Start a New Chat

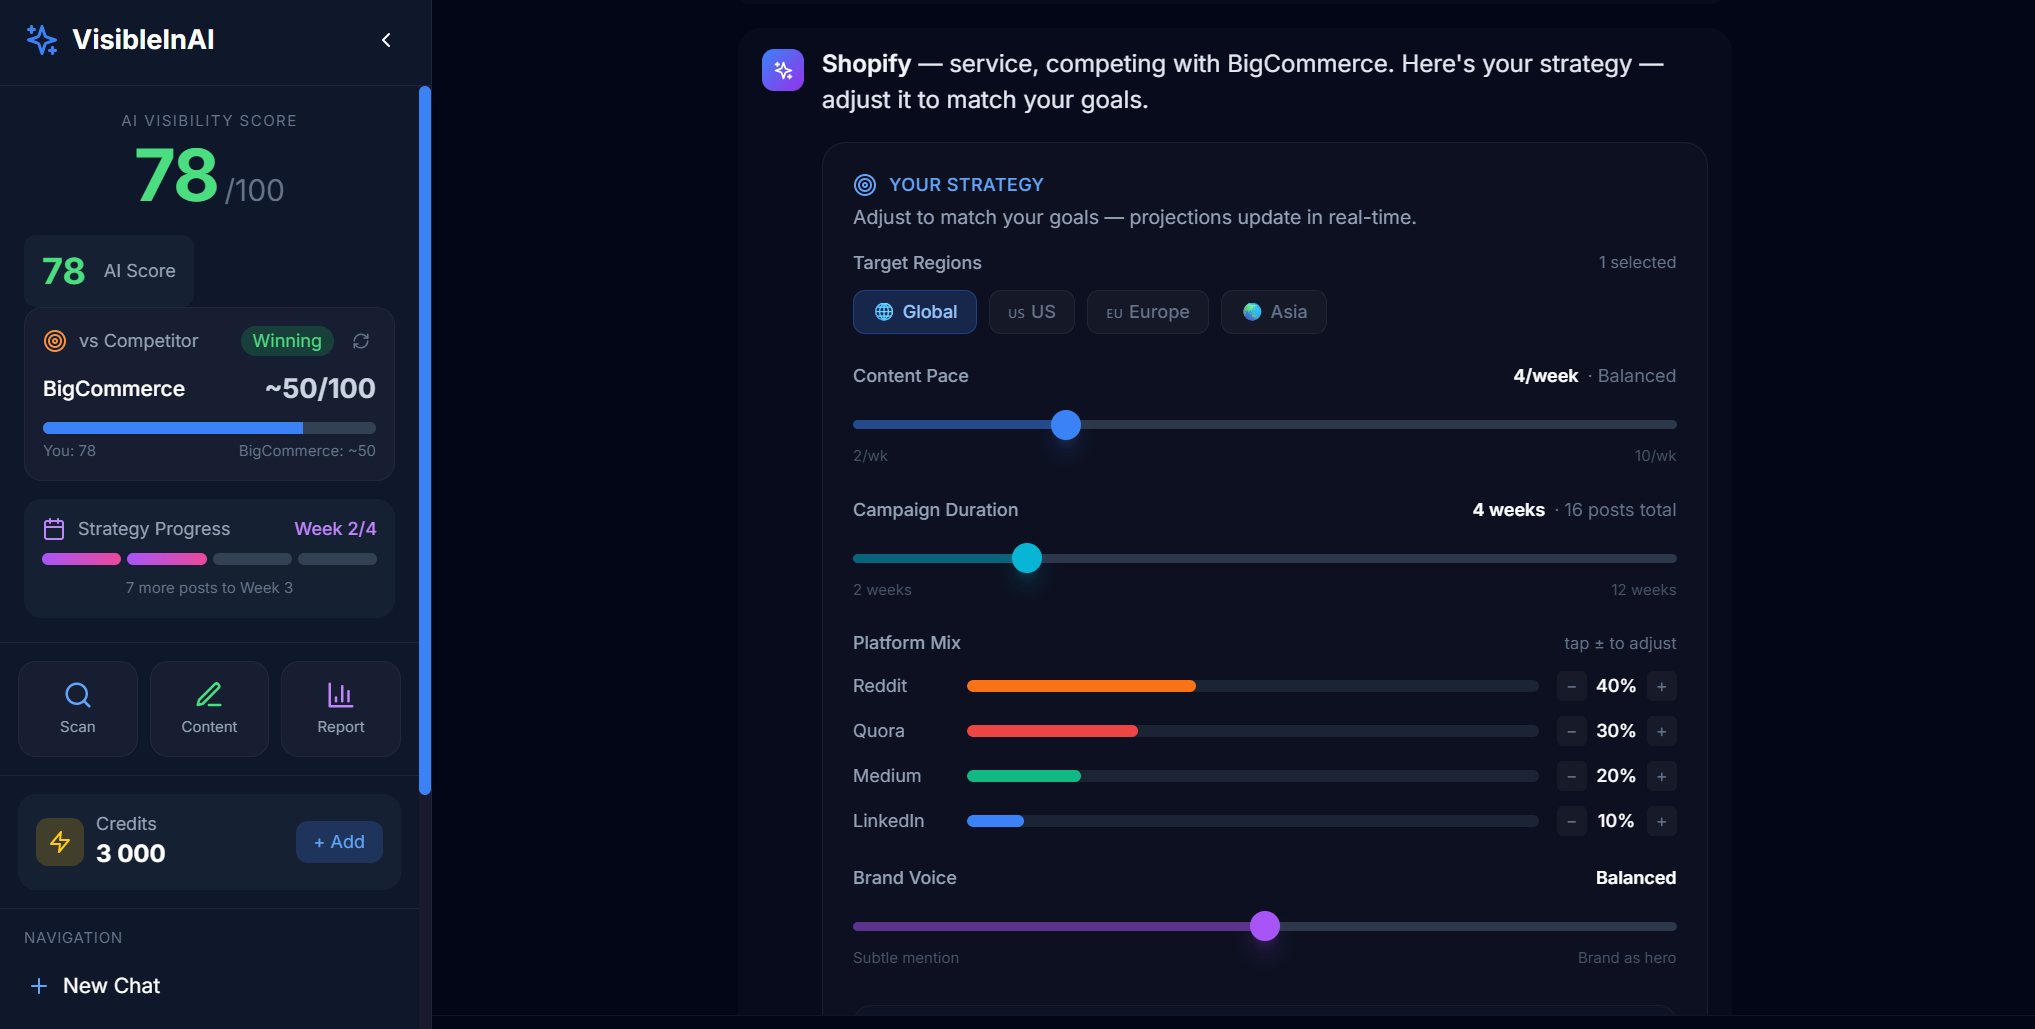click(111, 986)
